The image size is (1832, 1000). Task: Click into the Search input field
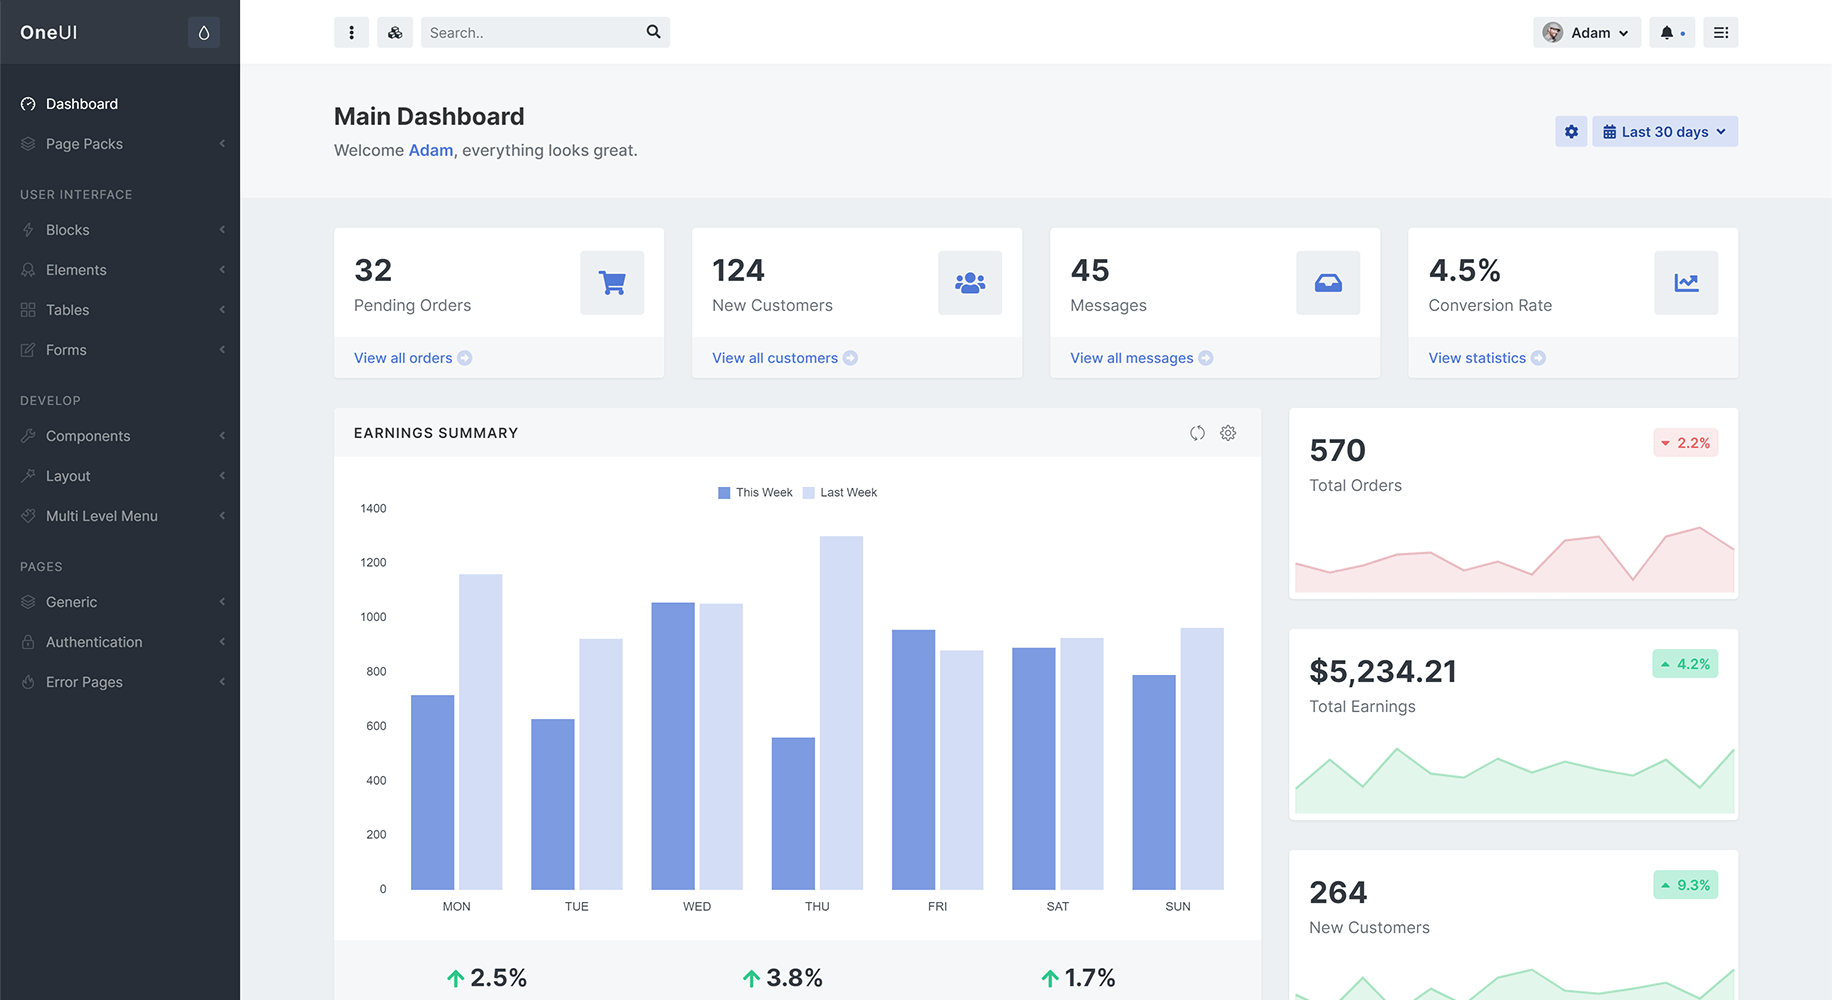pyautogui.click(x=530, y=33)
